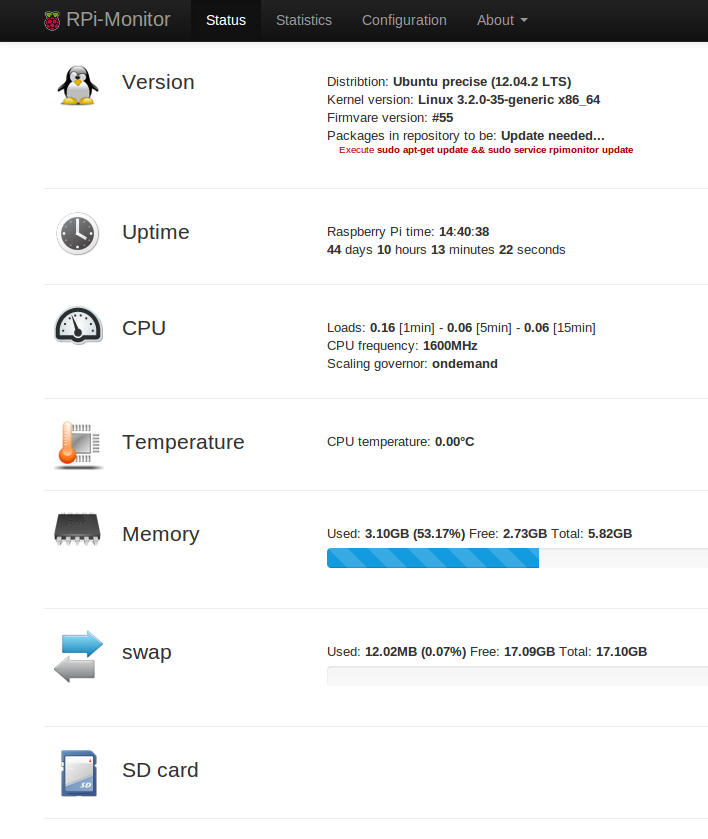
Task: Click the Uptime heading text
Action: (155, 232)
